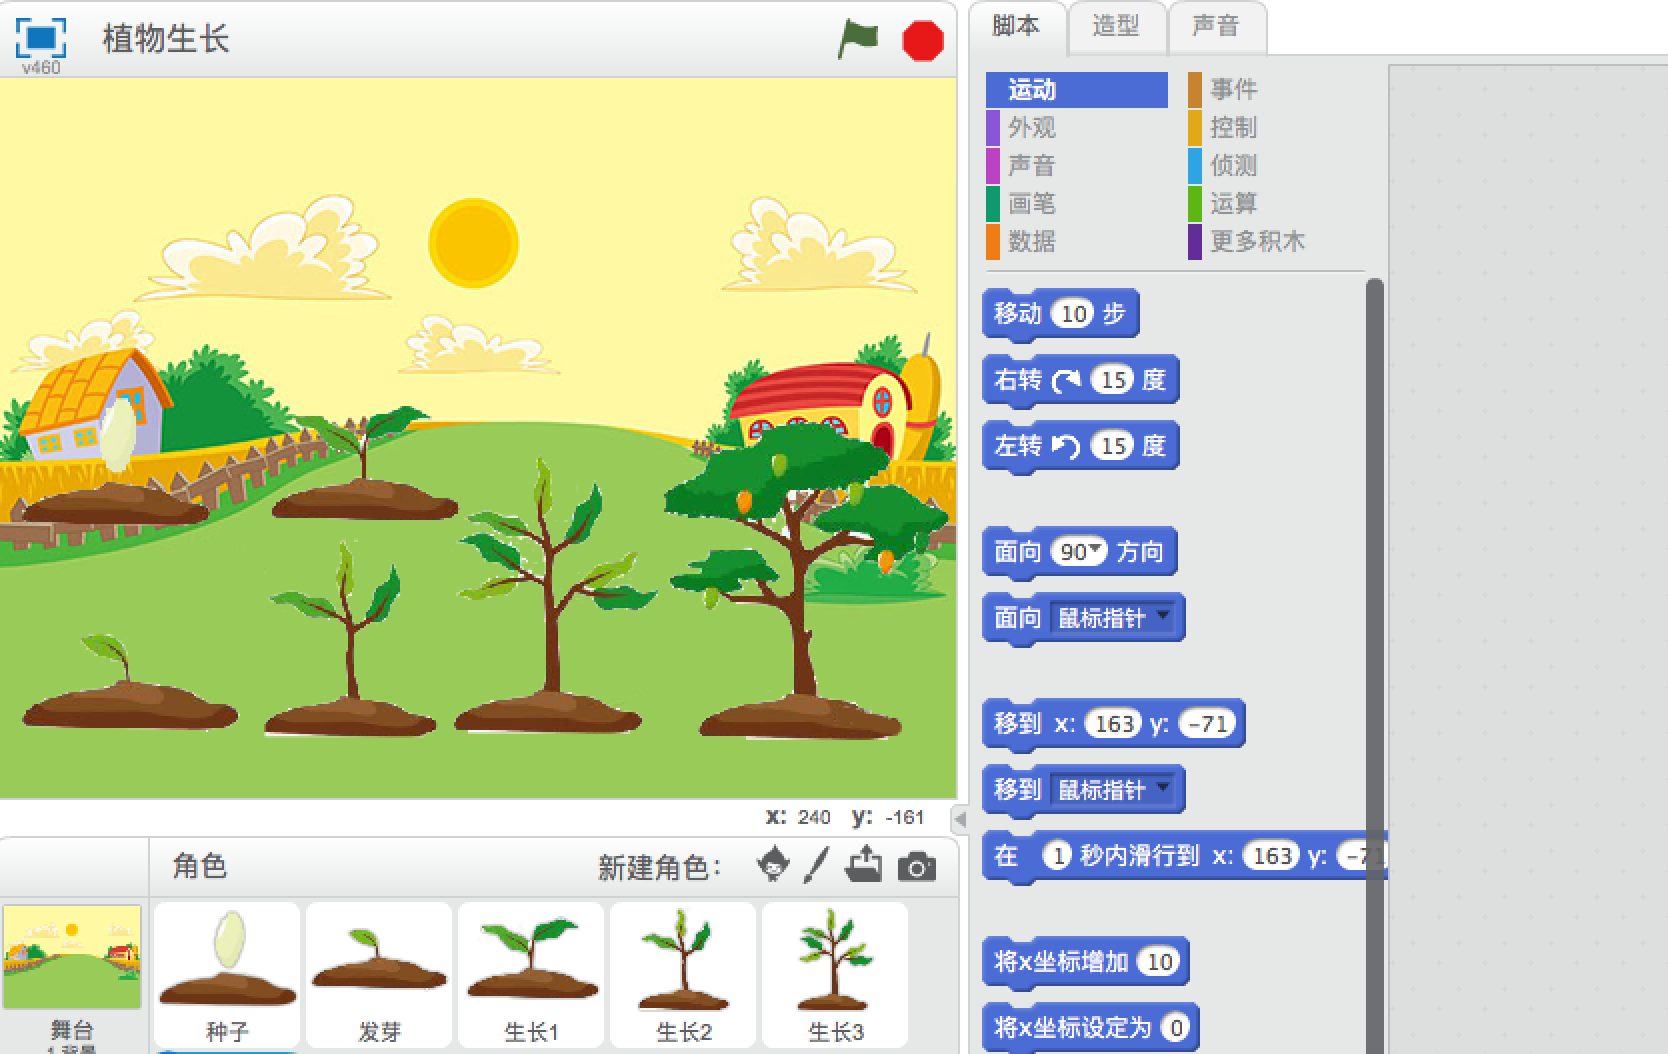Switch to the 脚本 tab
Image resolution: width=1668 pixels, height=1054 pixels.
1015,26
